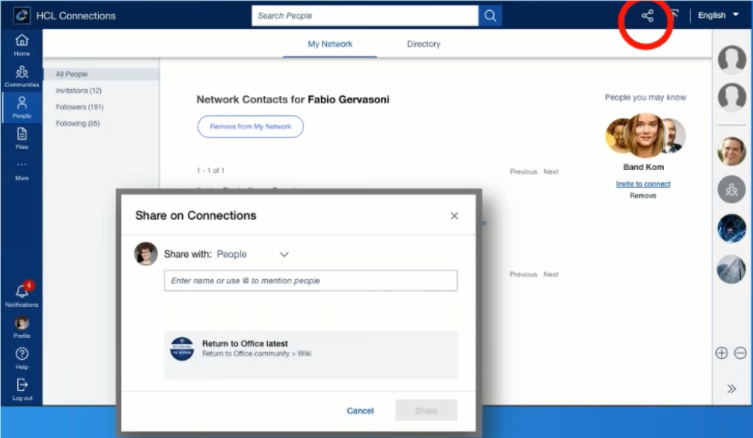Click Return to Office latest card
753x438 pixels.
click(311, 355)
